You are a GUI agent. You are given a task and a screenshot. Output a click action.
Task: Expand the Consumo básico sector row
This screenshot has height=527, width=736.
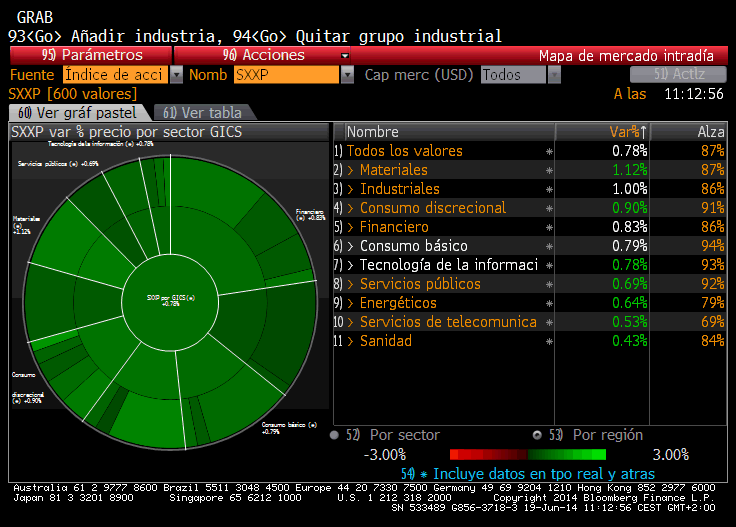tap(350, 246)
